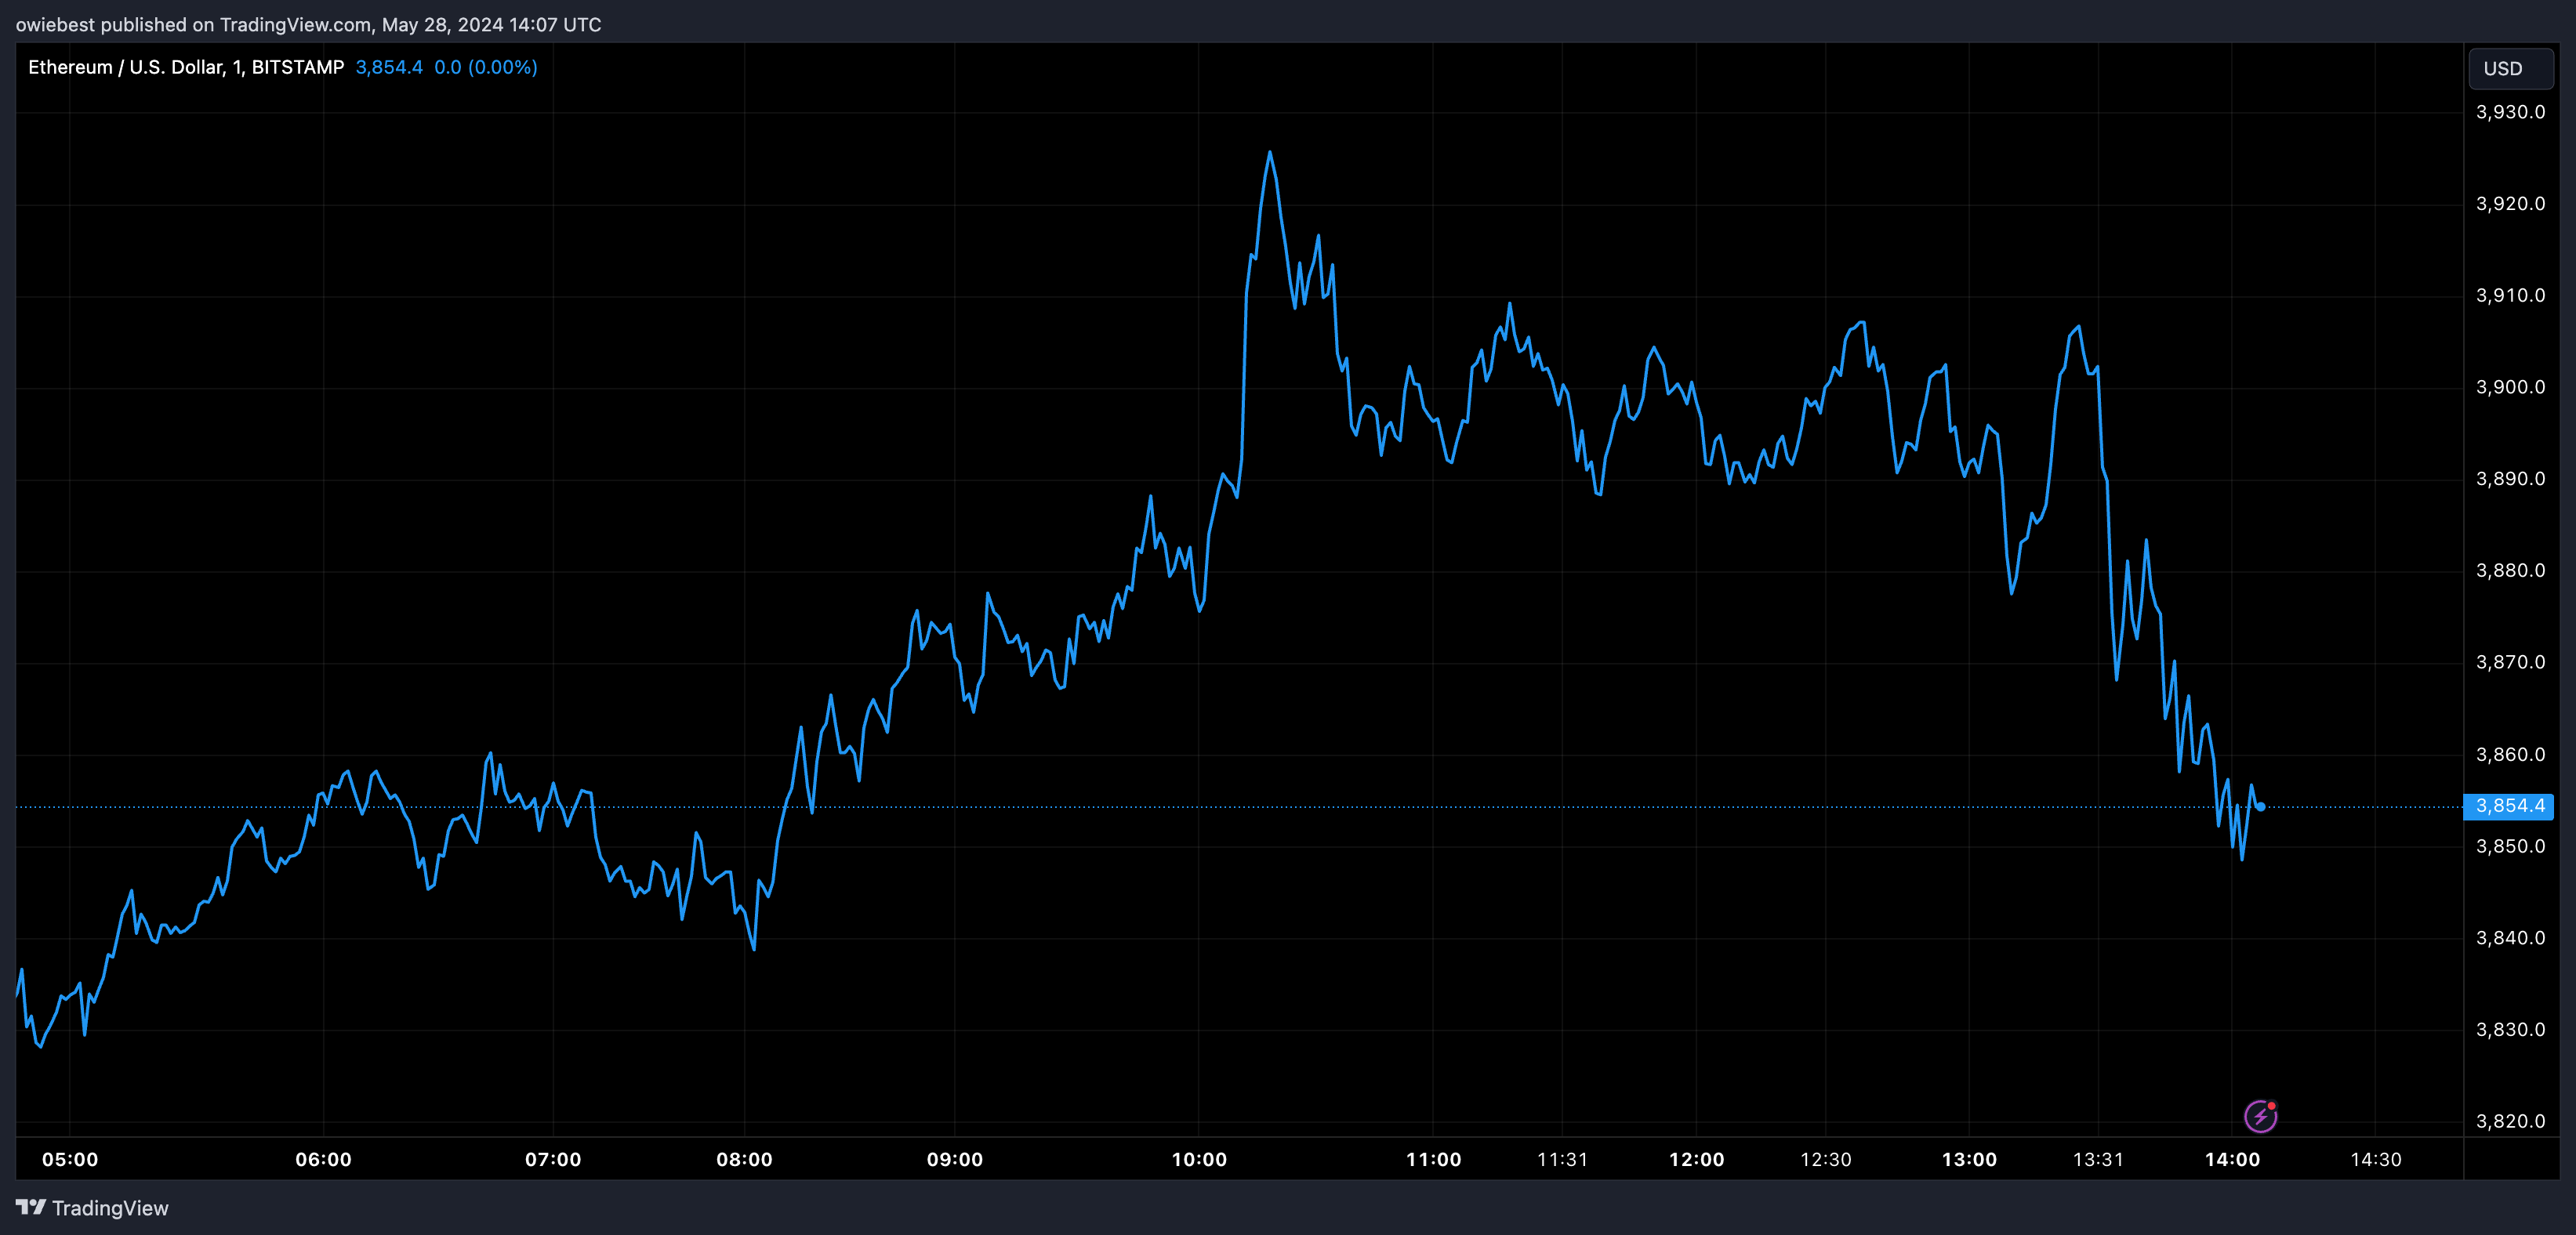
Task: Click the 3,850.0 price axis label
Action: [x=2510, y=847]
